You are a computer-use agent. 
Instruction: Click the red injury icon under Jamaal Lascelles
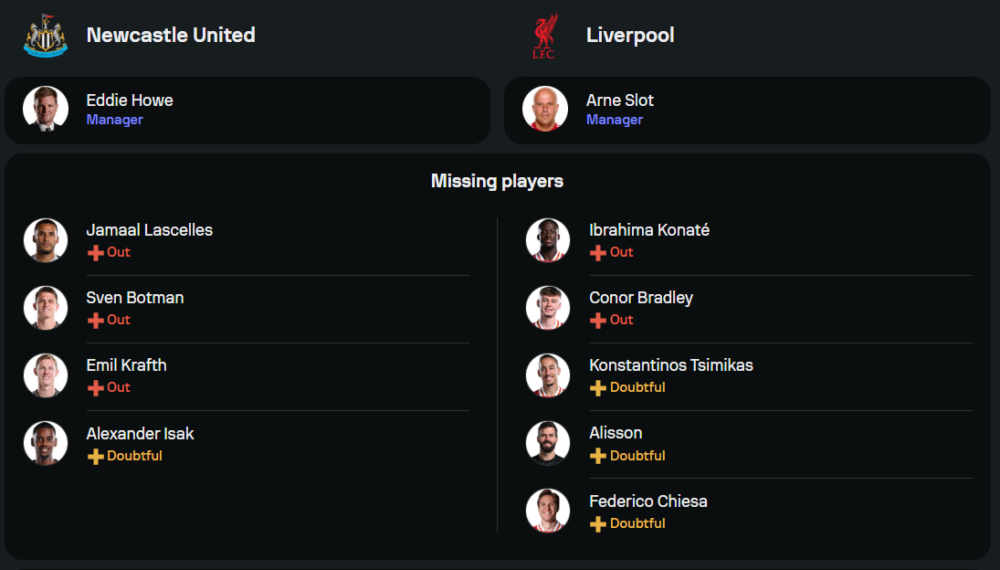coord(95,253)
